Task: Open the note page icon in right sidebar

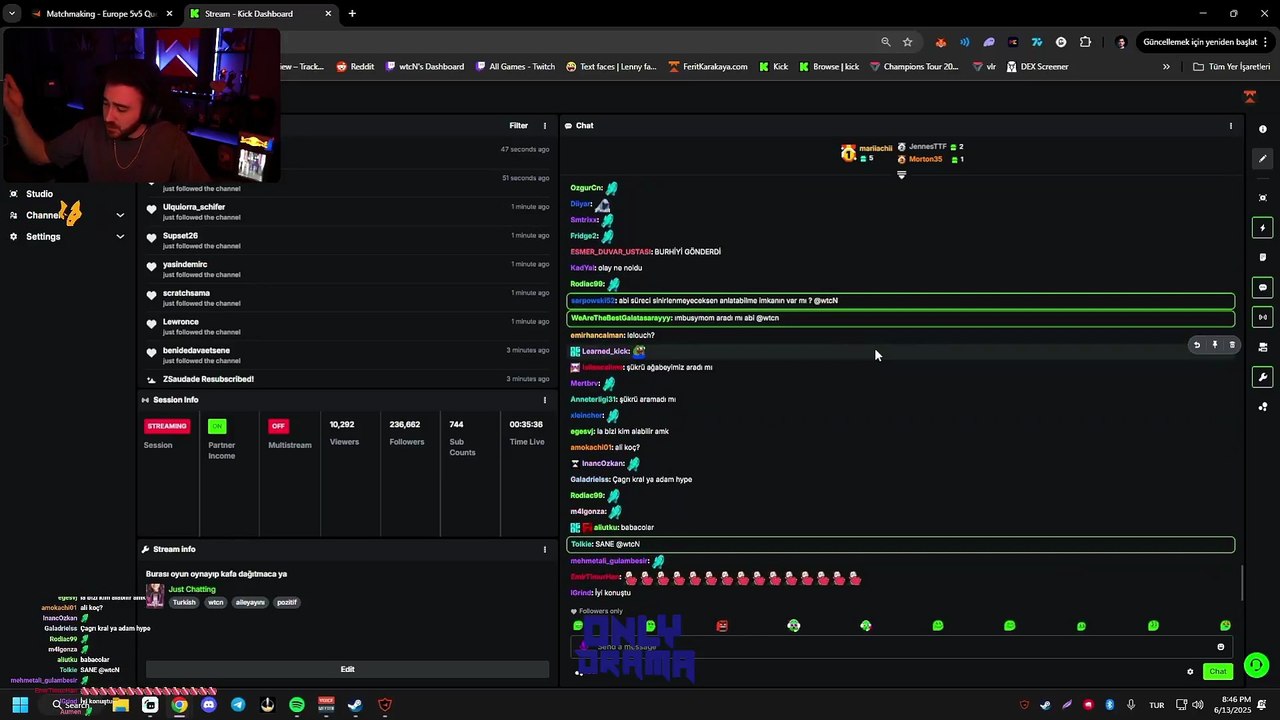Action: click(x=1263, y=258)
